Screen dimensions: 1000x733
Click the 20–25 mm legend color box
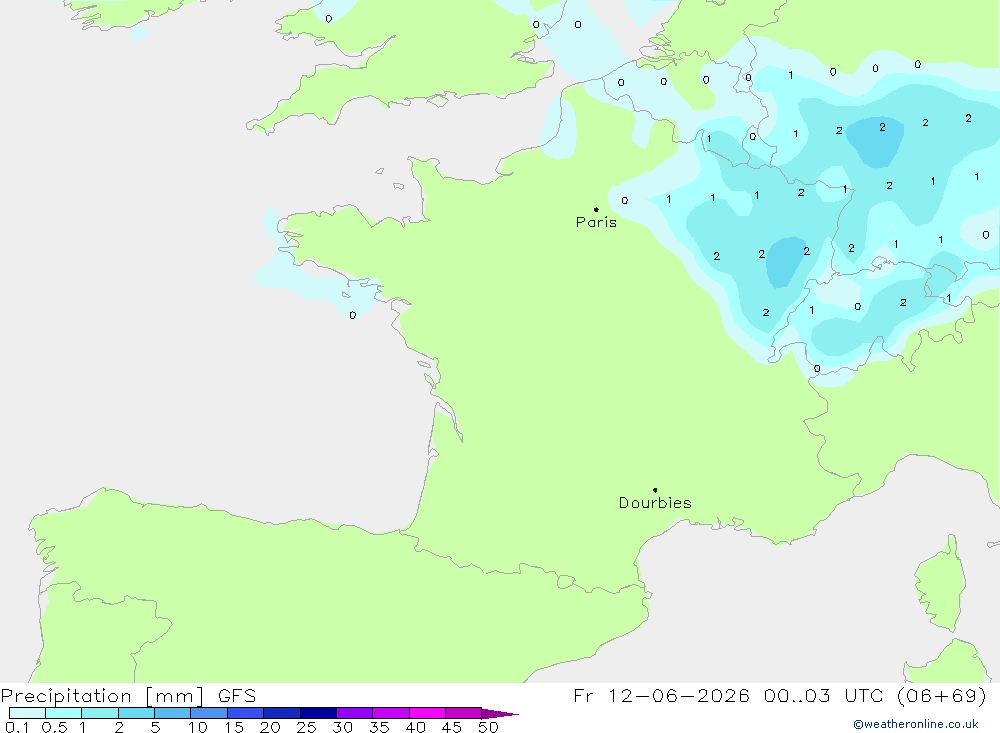coord(282,713)
